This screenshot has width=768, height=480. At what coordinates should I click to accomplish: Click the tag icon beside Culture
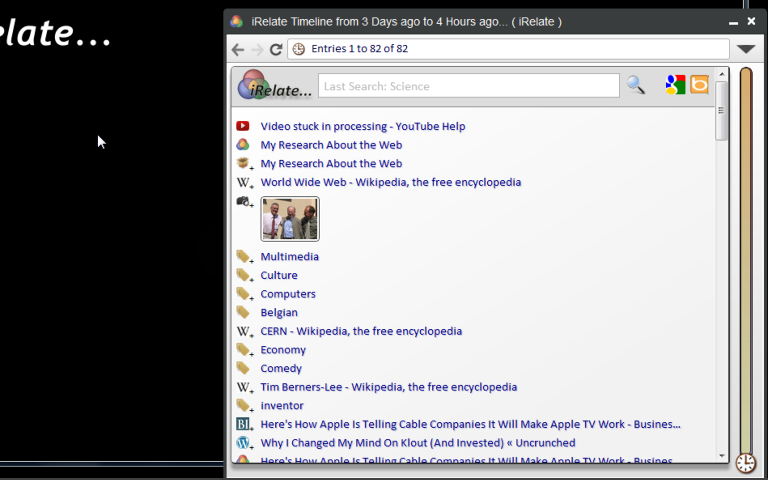click(x=244, y=275)
